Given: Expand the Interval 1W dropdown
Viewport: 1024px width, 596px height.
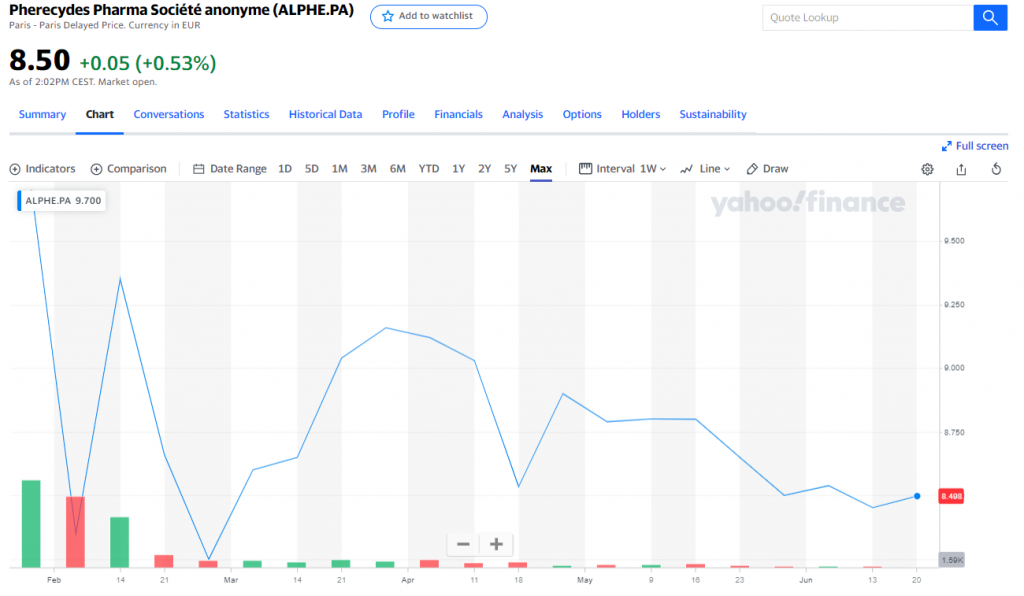Looking at the screenshot, I should point(622,169).
